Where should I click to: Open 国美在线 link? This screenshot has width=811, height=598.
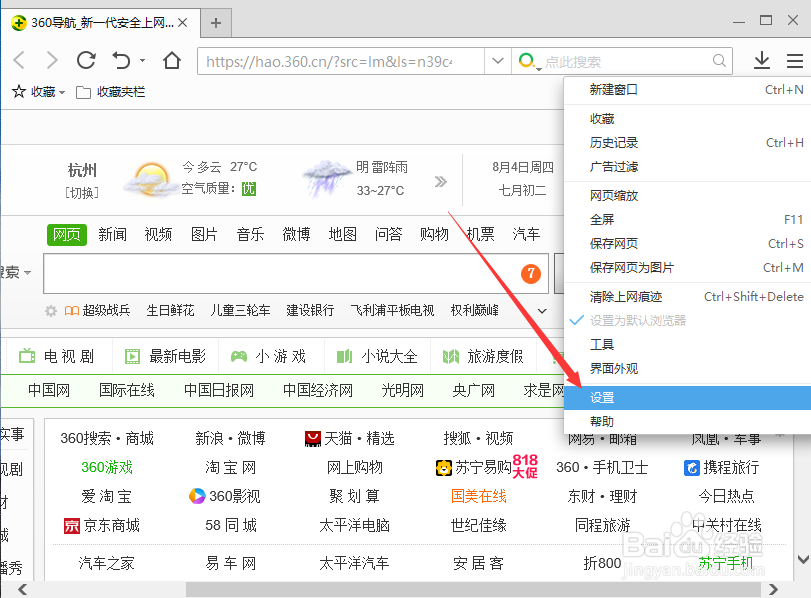[478, 496]
